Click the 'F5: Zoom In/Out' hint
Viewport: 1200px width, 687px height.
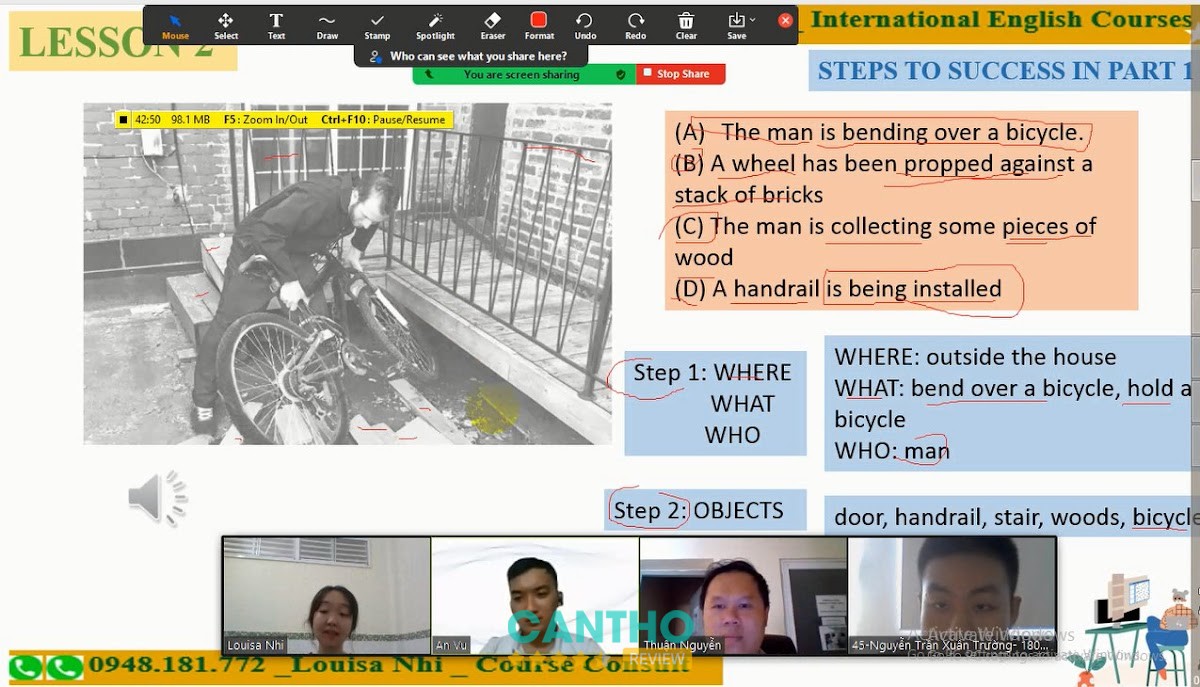click(x=265, y=120)
